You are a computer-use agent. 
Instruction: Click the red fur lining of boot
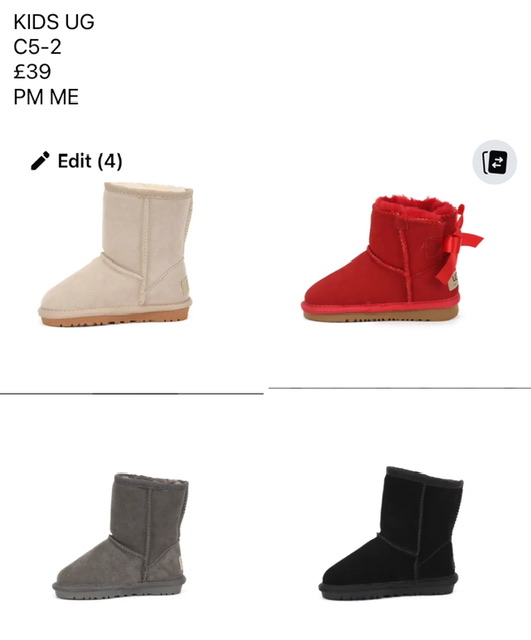tap(412, 207)
